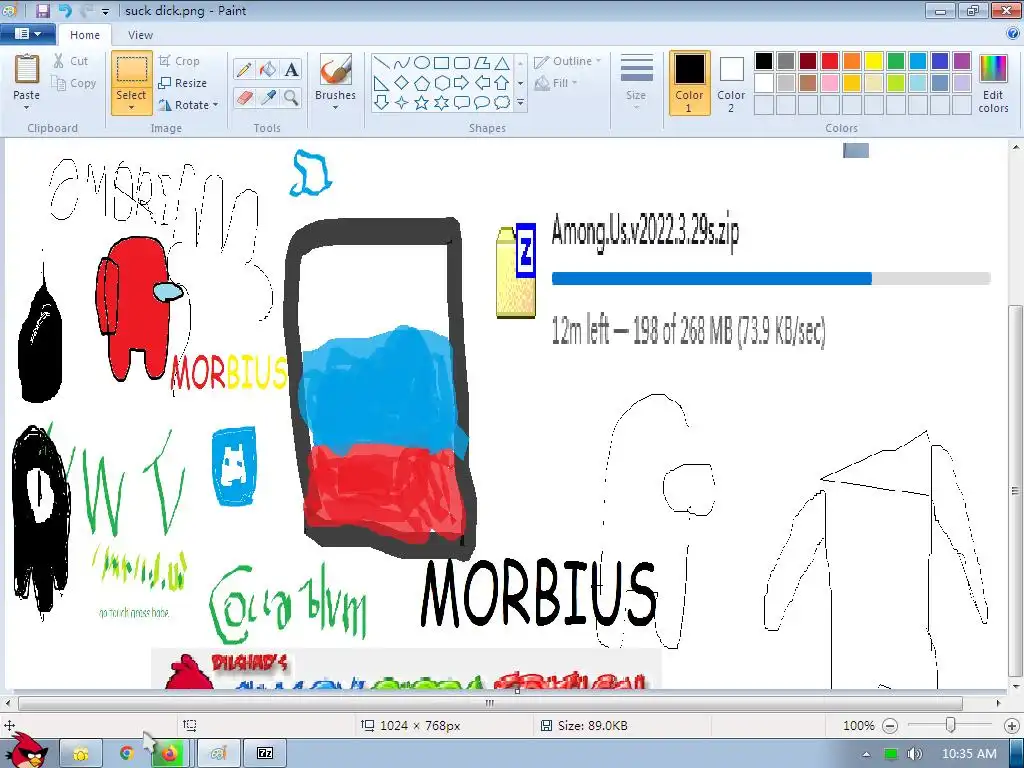Choose the Down arrow shape

pyautogui.click(x=382, y=103)
